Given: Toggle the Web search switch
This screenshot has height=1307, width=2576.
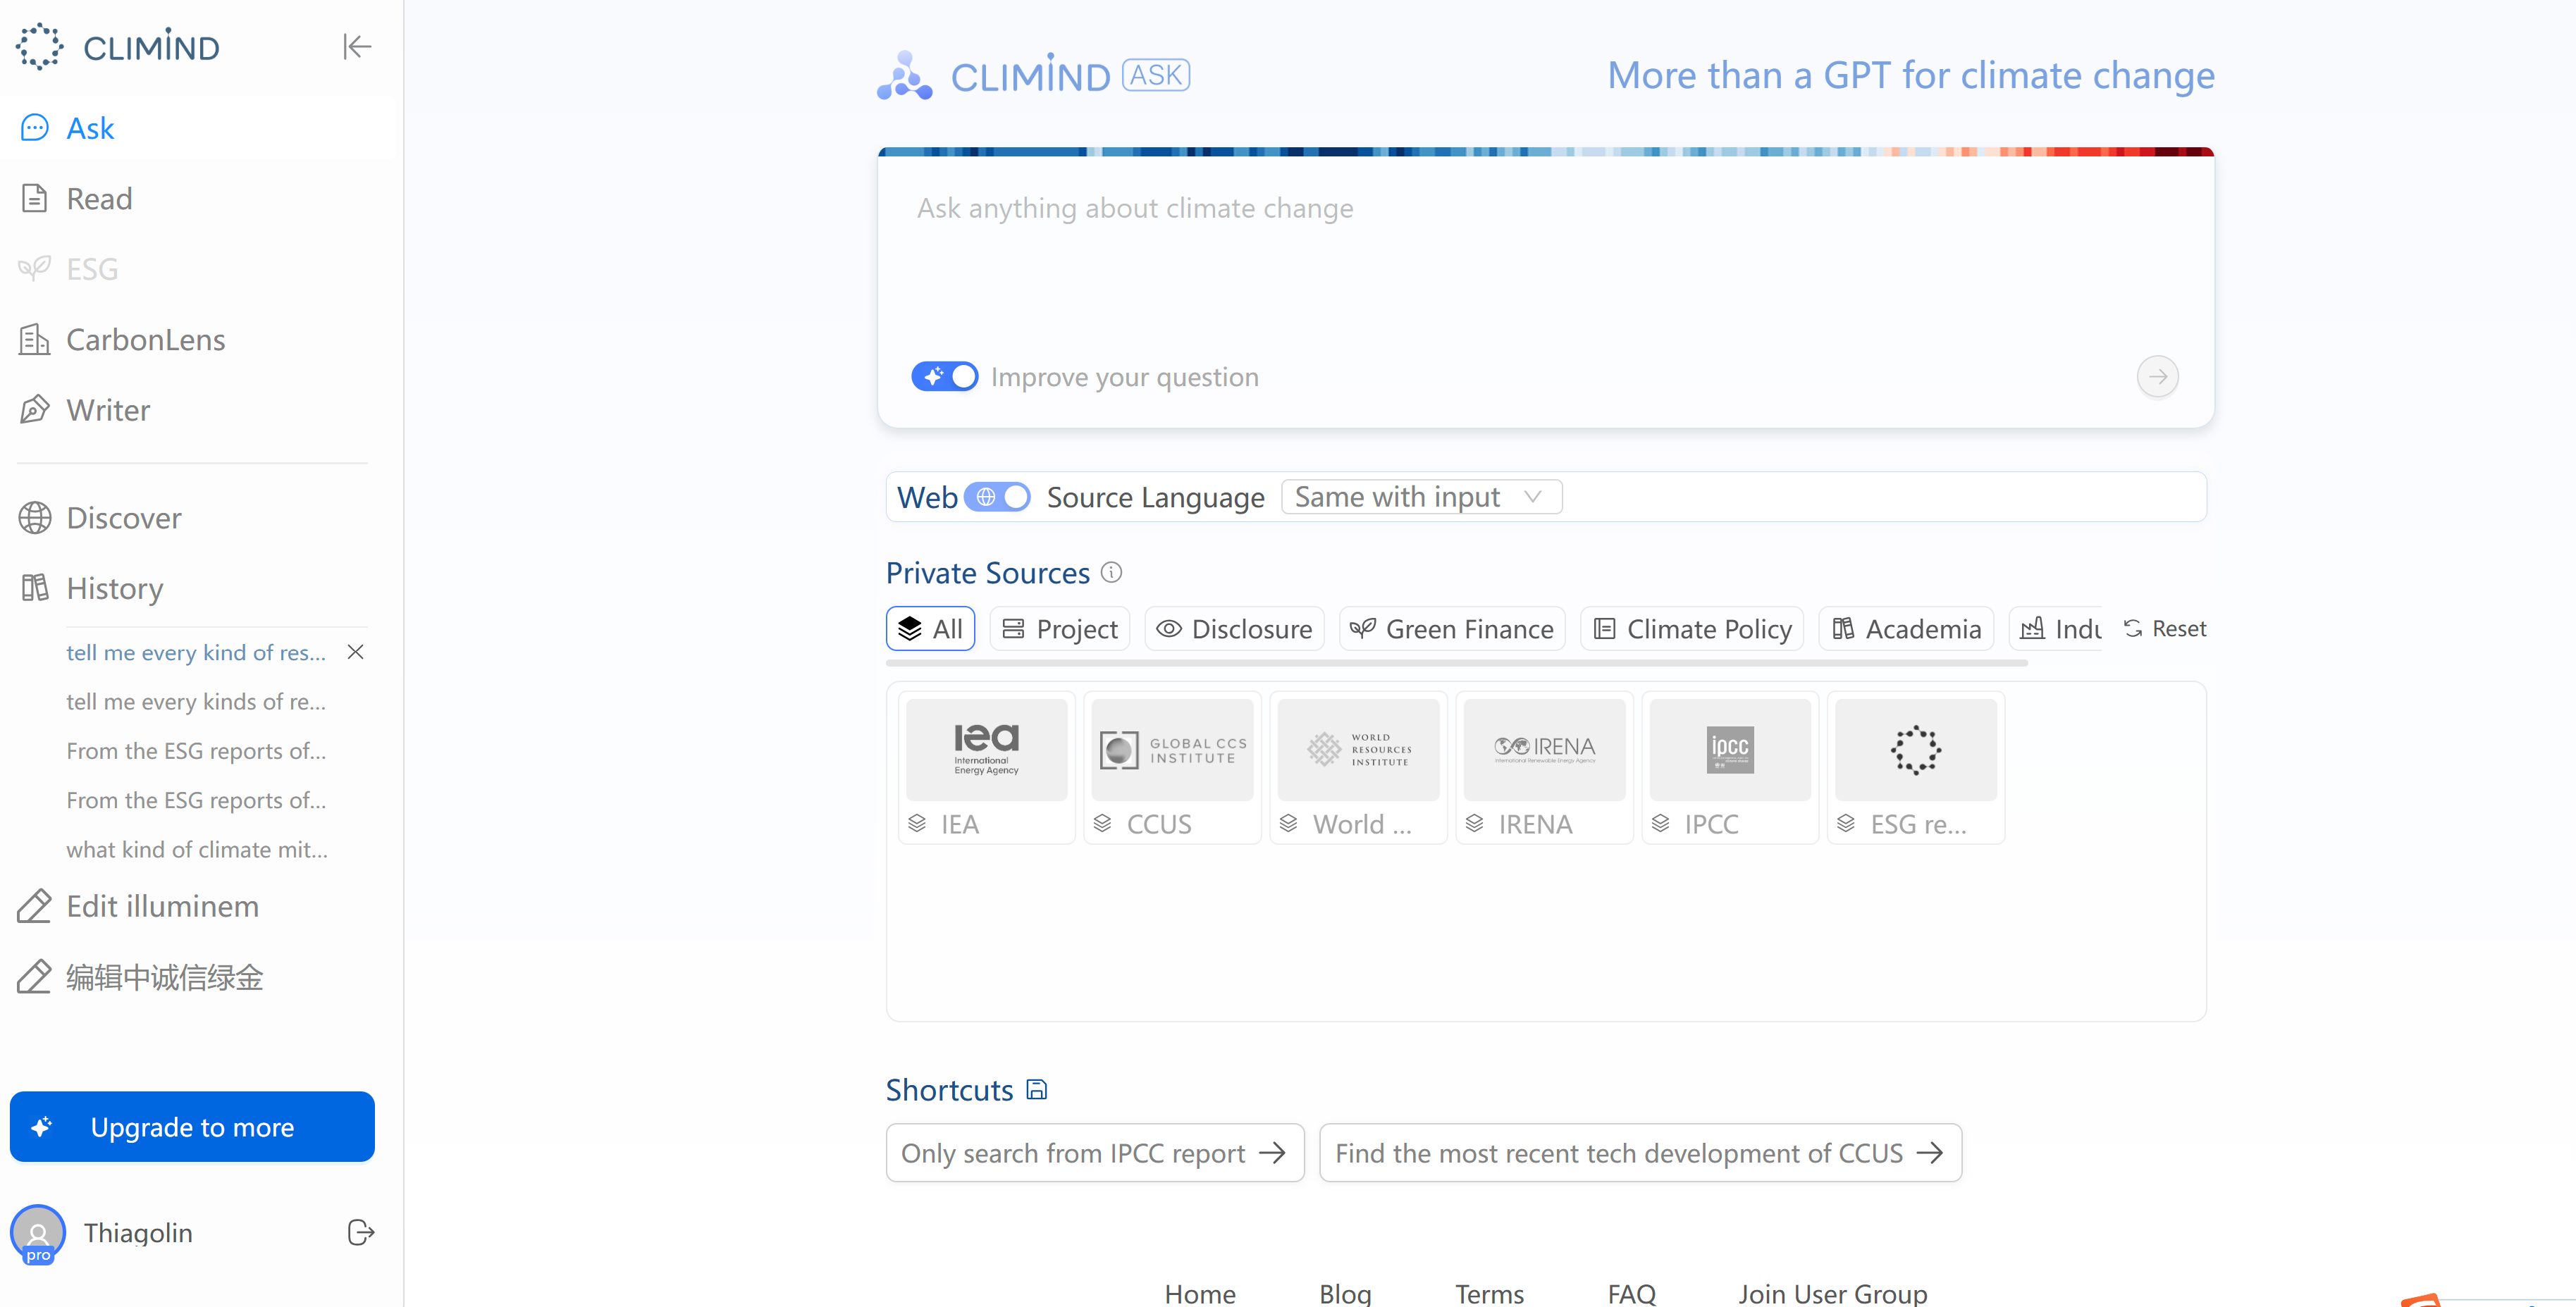Looking at the screenshot, I should point(997,497).
